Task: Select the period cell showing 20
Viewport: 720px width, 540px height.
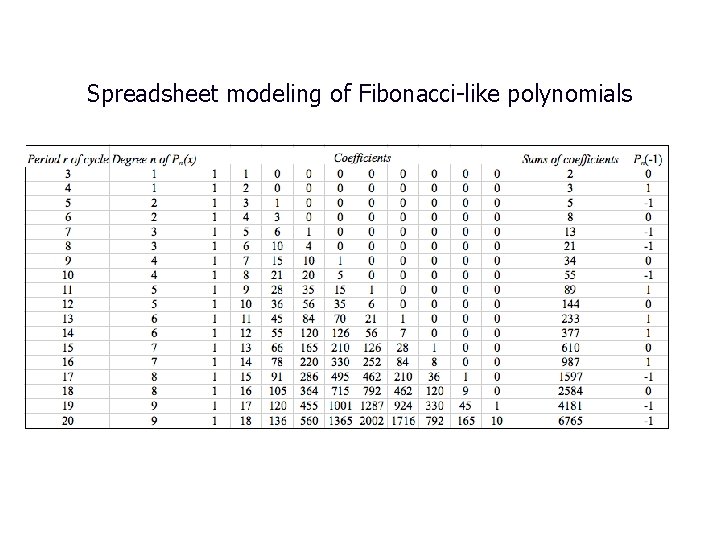Action: (68, 421)
